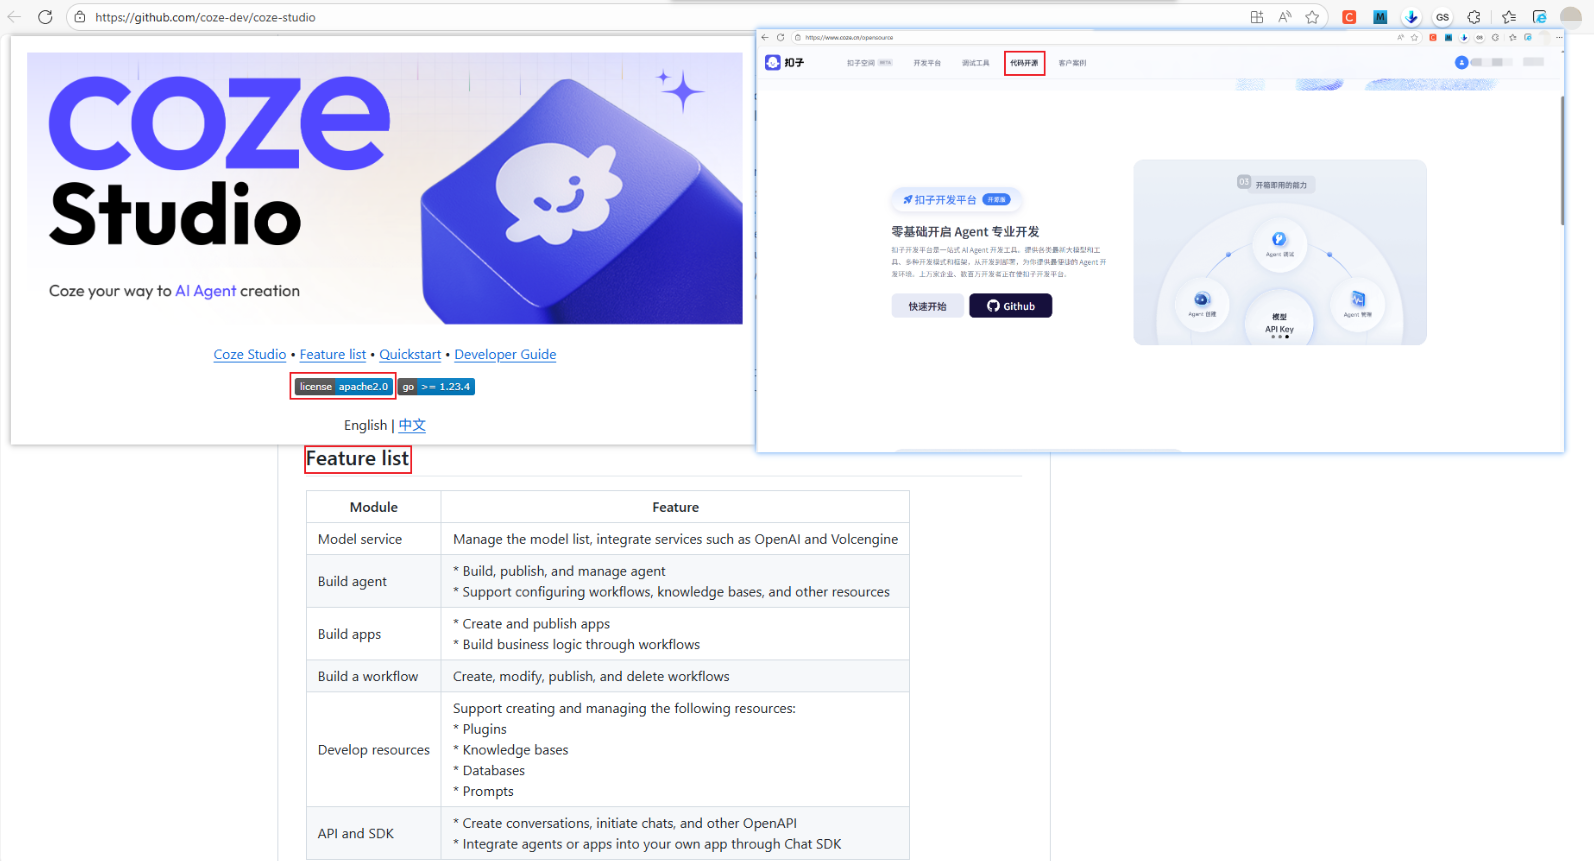Open the blue M extension in main toolbar
Image resolution: width=1594 pixels, height=861 pixels.
(1380, 17)
